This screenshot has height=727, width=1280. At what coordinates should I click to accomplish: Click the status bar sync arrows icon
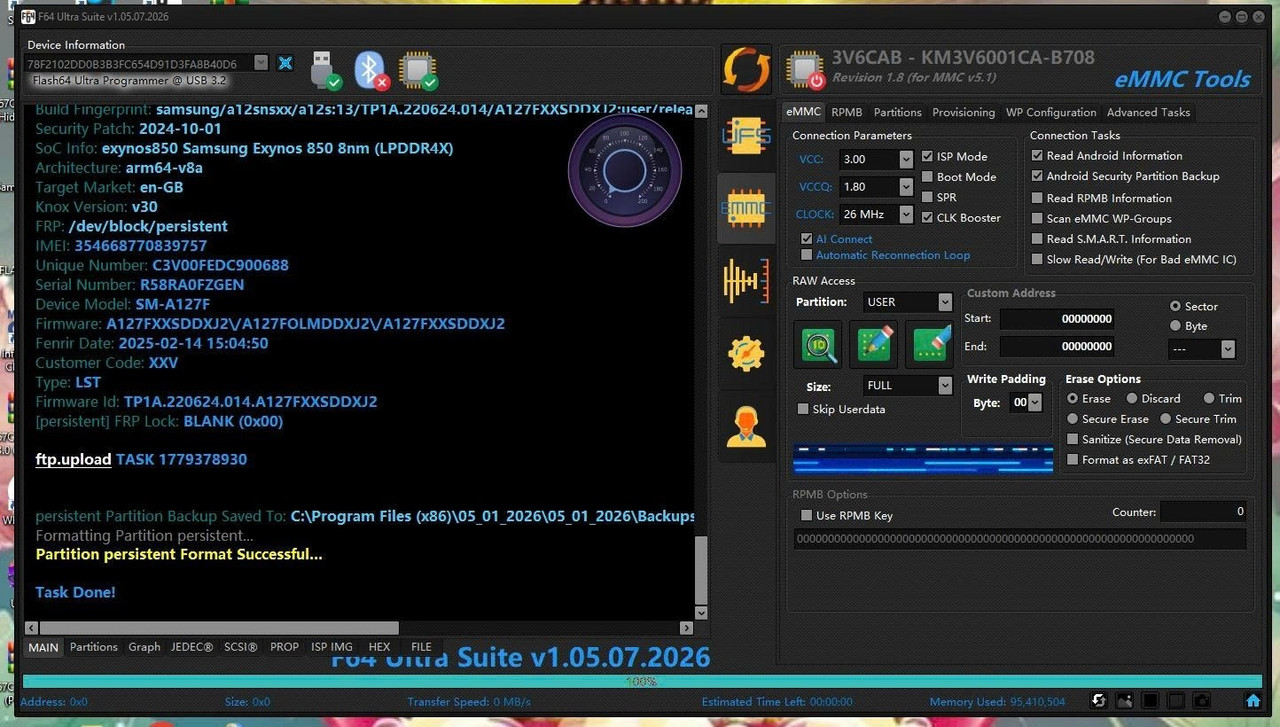pyautogui.click(x=1099, y=701)
